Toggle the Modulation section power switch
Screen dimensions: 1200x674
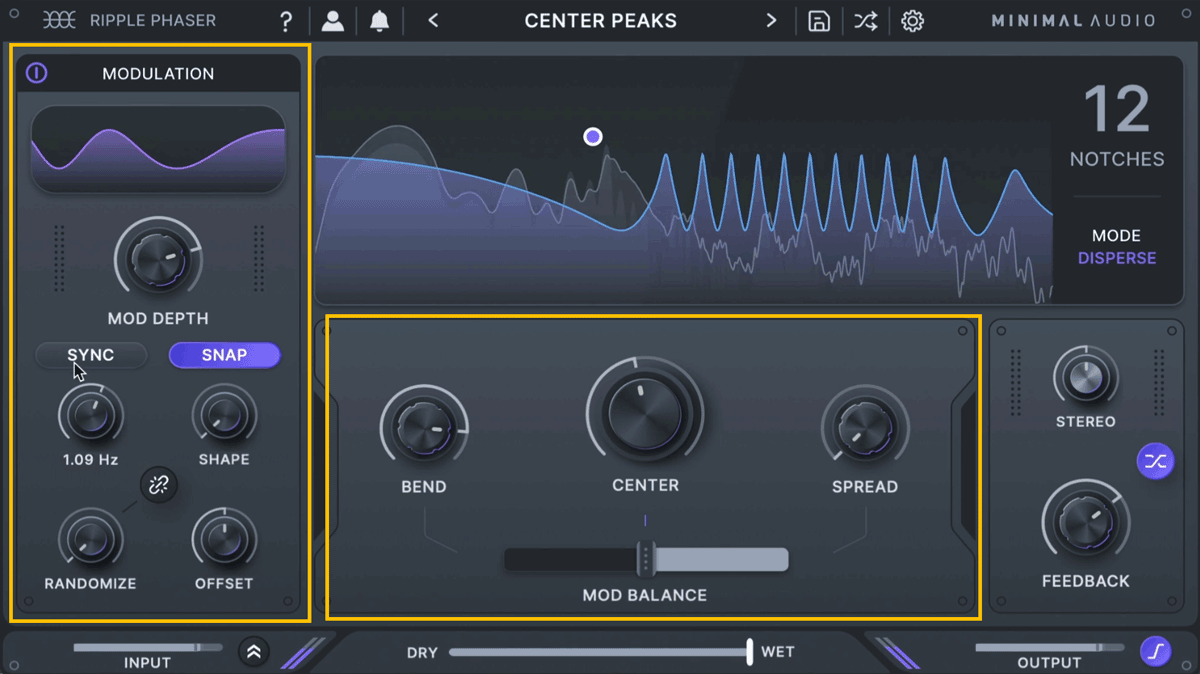[36, 72]
